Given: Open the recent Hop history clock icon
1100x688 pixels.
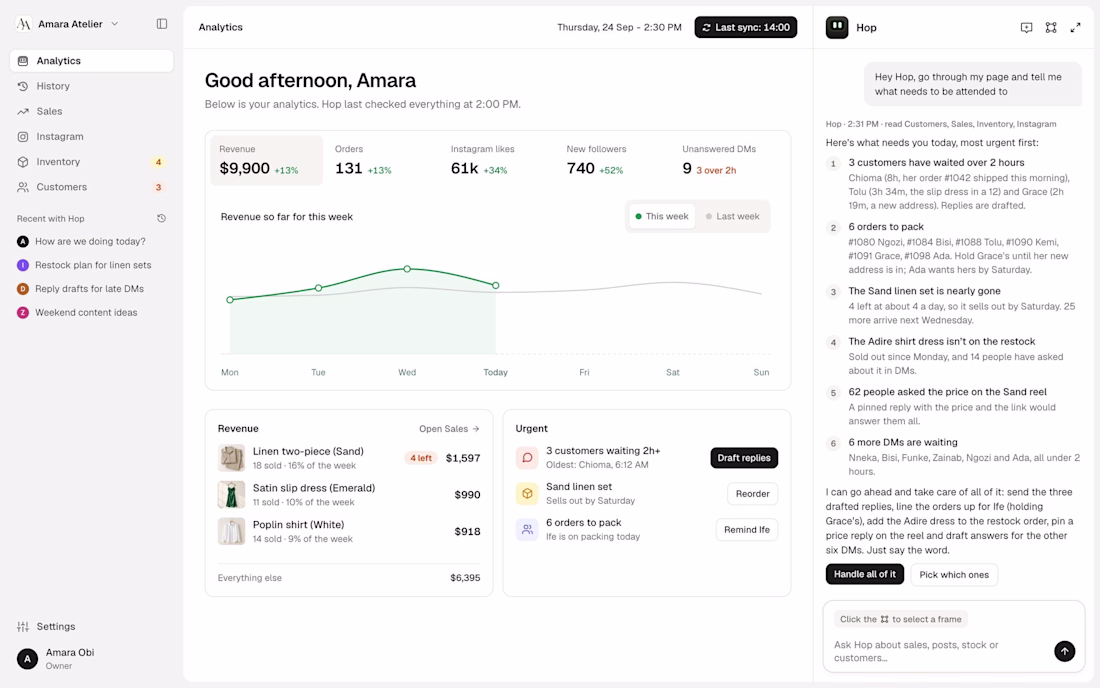Looking at the screenshot, I should pyautogui.click(x=161, y=219).
